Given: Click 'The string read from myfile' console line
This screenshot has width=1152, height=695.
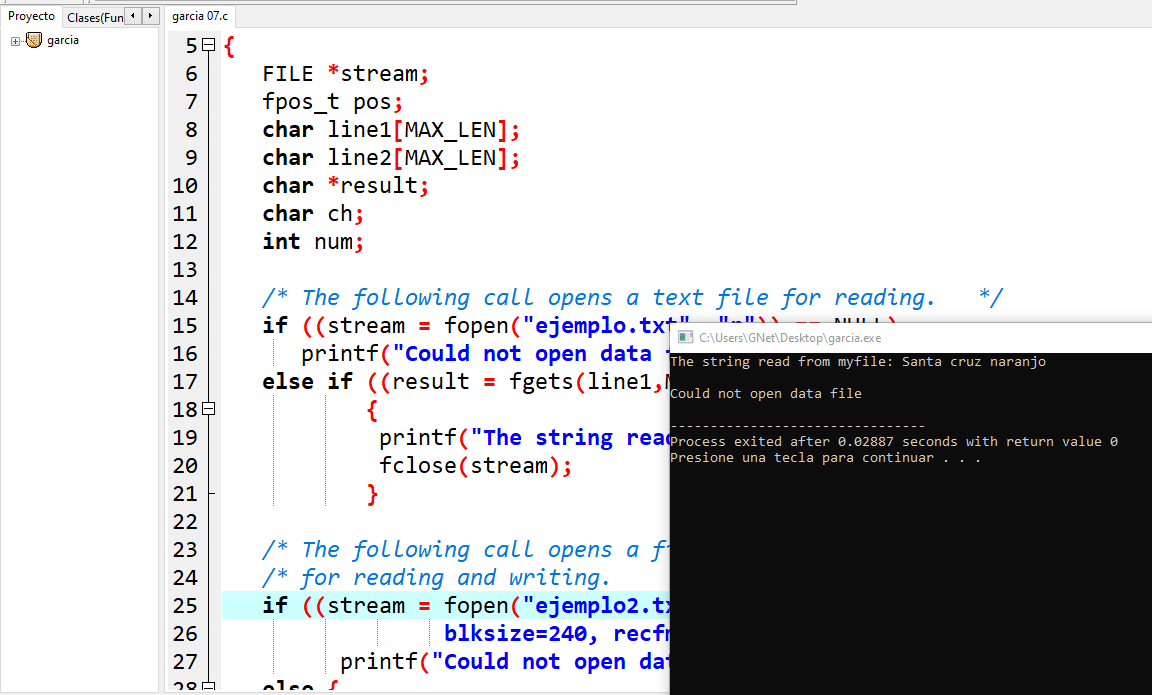Looking at the screenshot, I should pyautogui.click(x=857, y=361).
